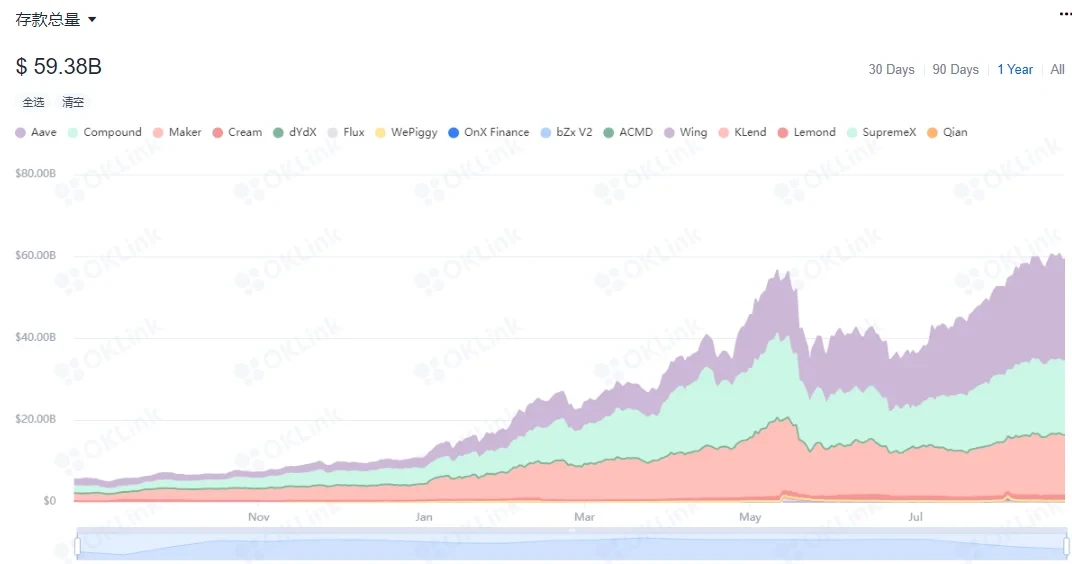Select the 1 Year range
This screenshot has width=1072, height=564.
pyautogui.click(x=1015, y=69)
